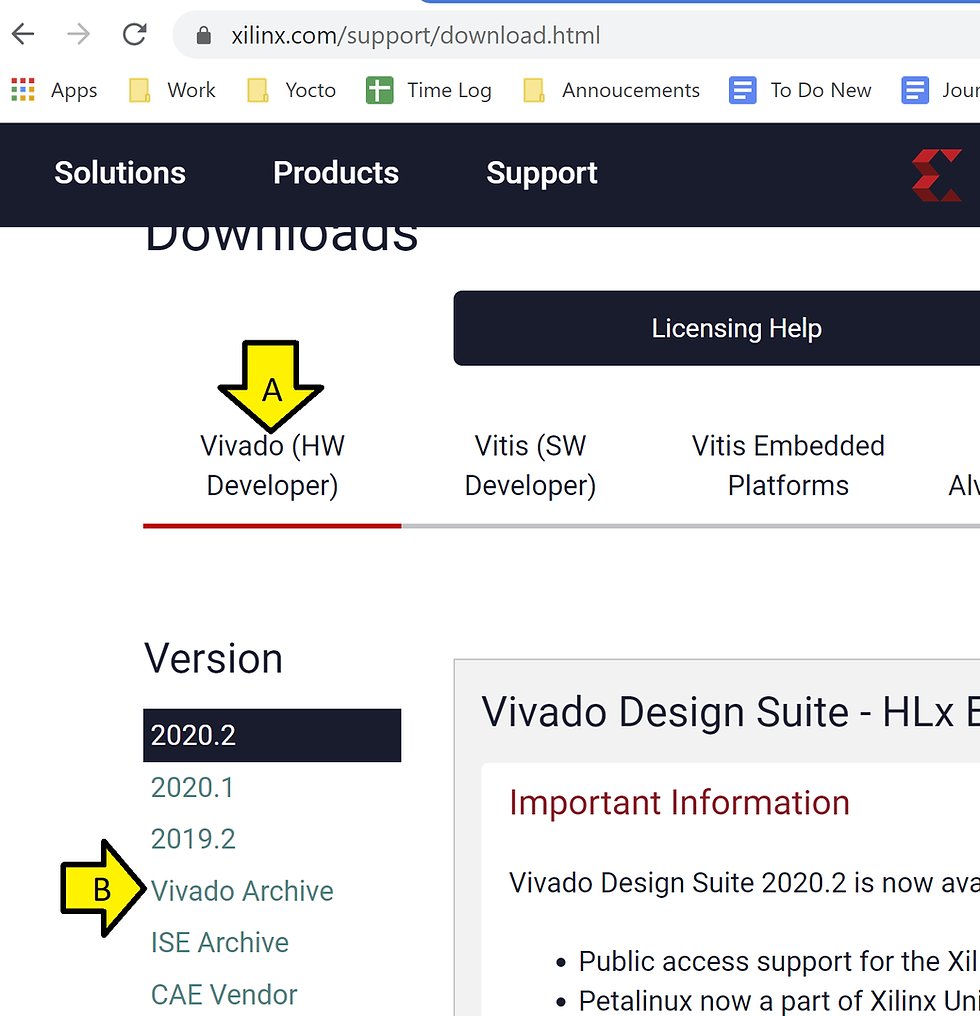Open the To Do New document bookmark
This screenshot has height=1016, width=980.
800,90
